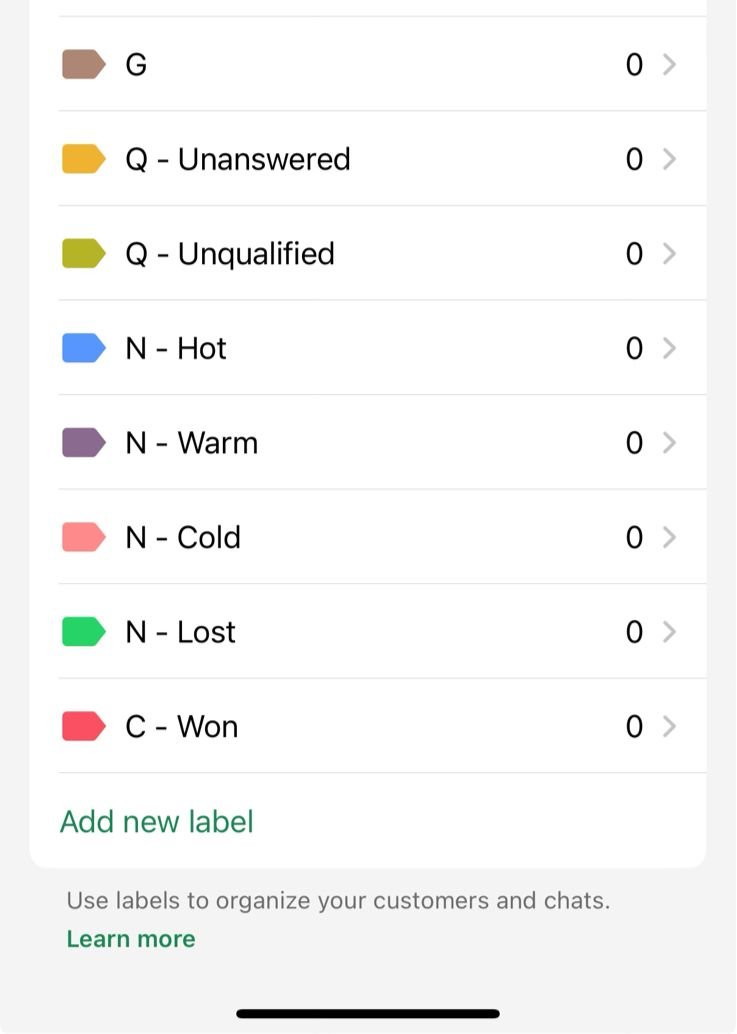737x1034 pixels.
Task: Tap the brown G label icon
Action: click(x=84, y=65)
